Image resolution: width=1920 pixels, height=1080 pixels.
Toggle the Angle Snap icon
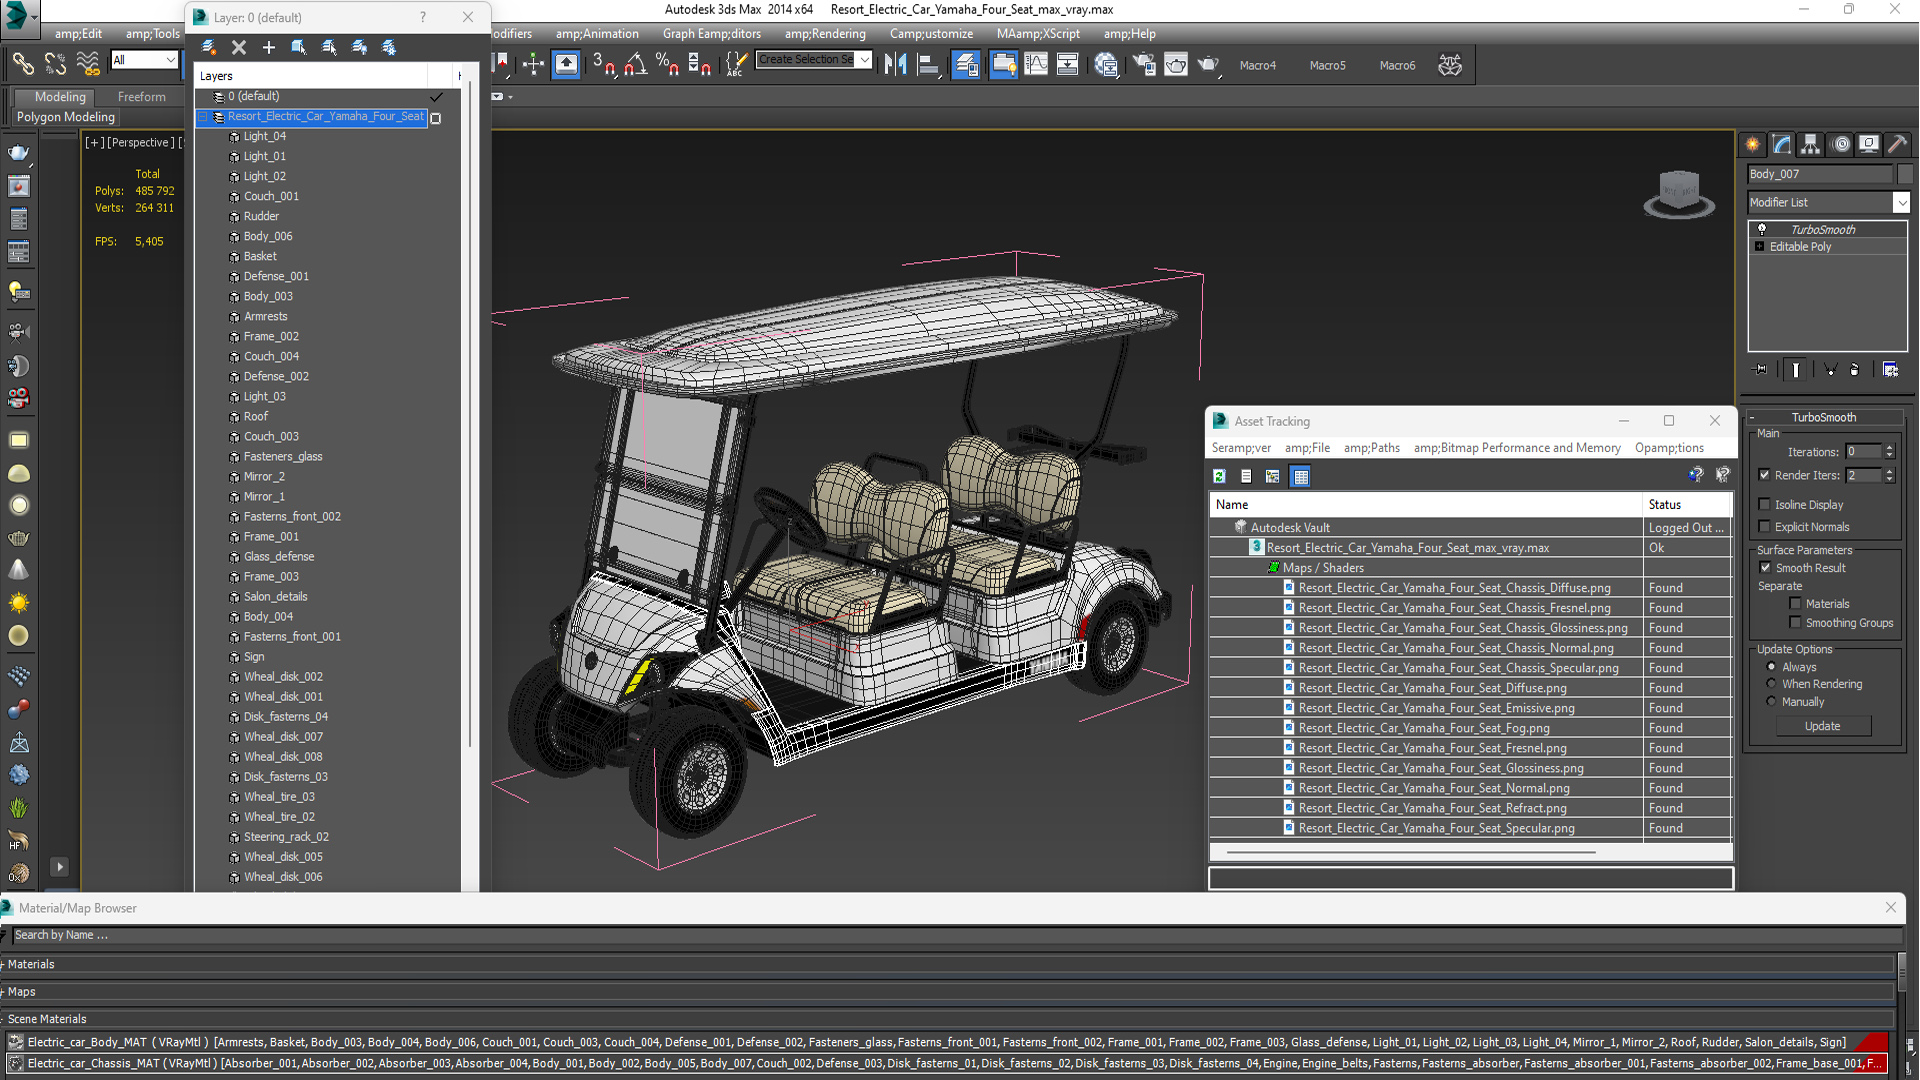coord(635,65)
